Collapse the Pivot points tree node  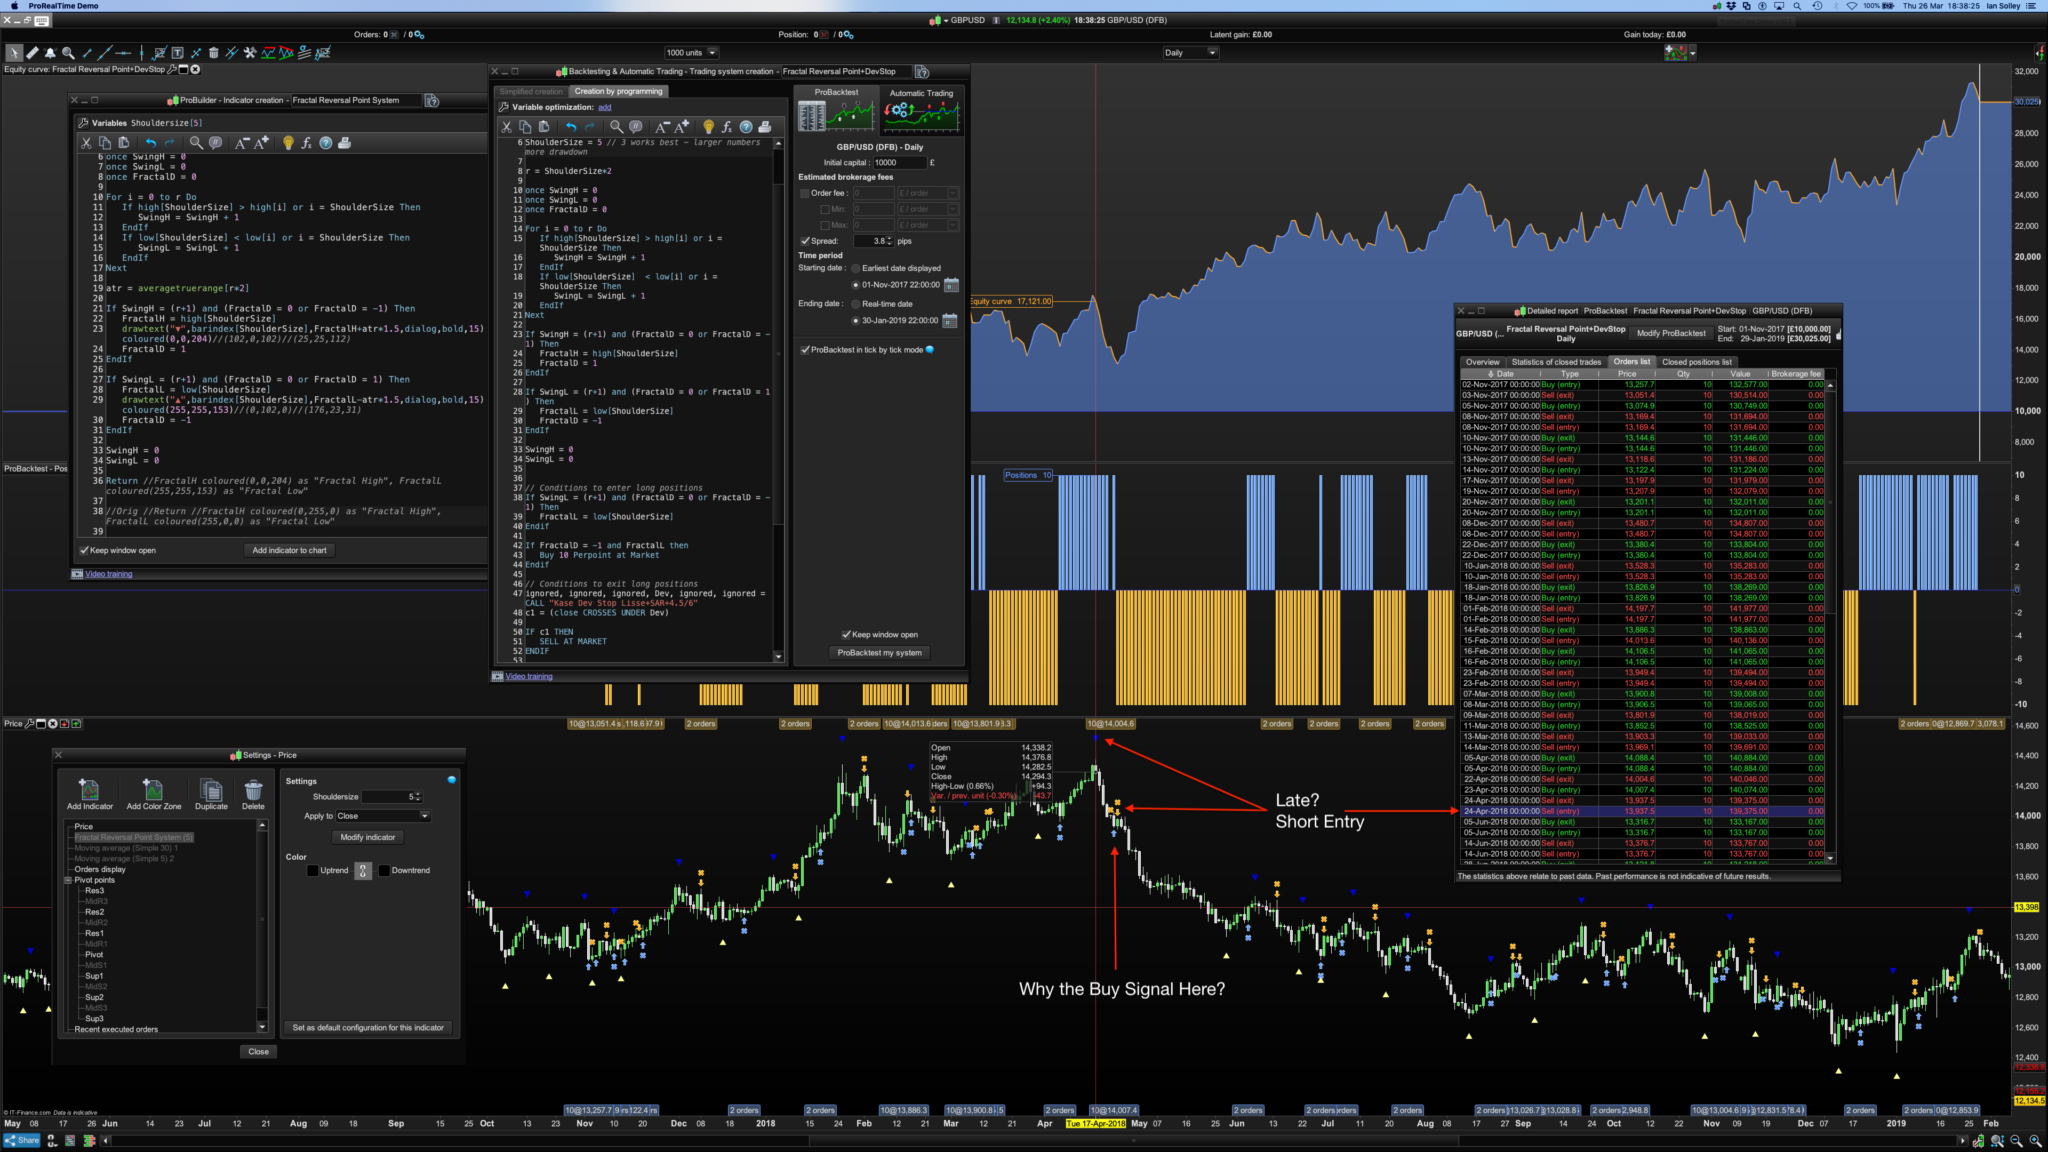[68, 880]
